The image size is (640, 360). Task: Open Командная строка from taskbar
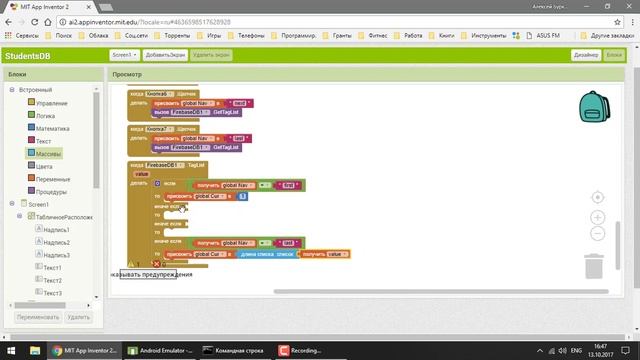coord(234,351)
